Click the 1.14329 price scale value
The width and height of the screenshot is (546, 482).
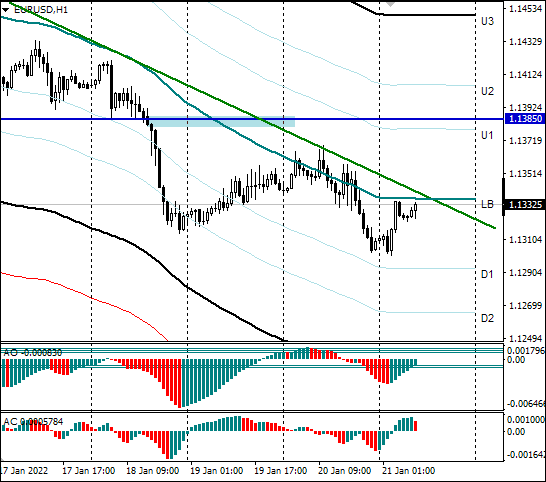tap(525, 42)
